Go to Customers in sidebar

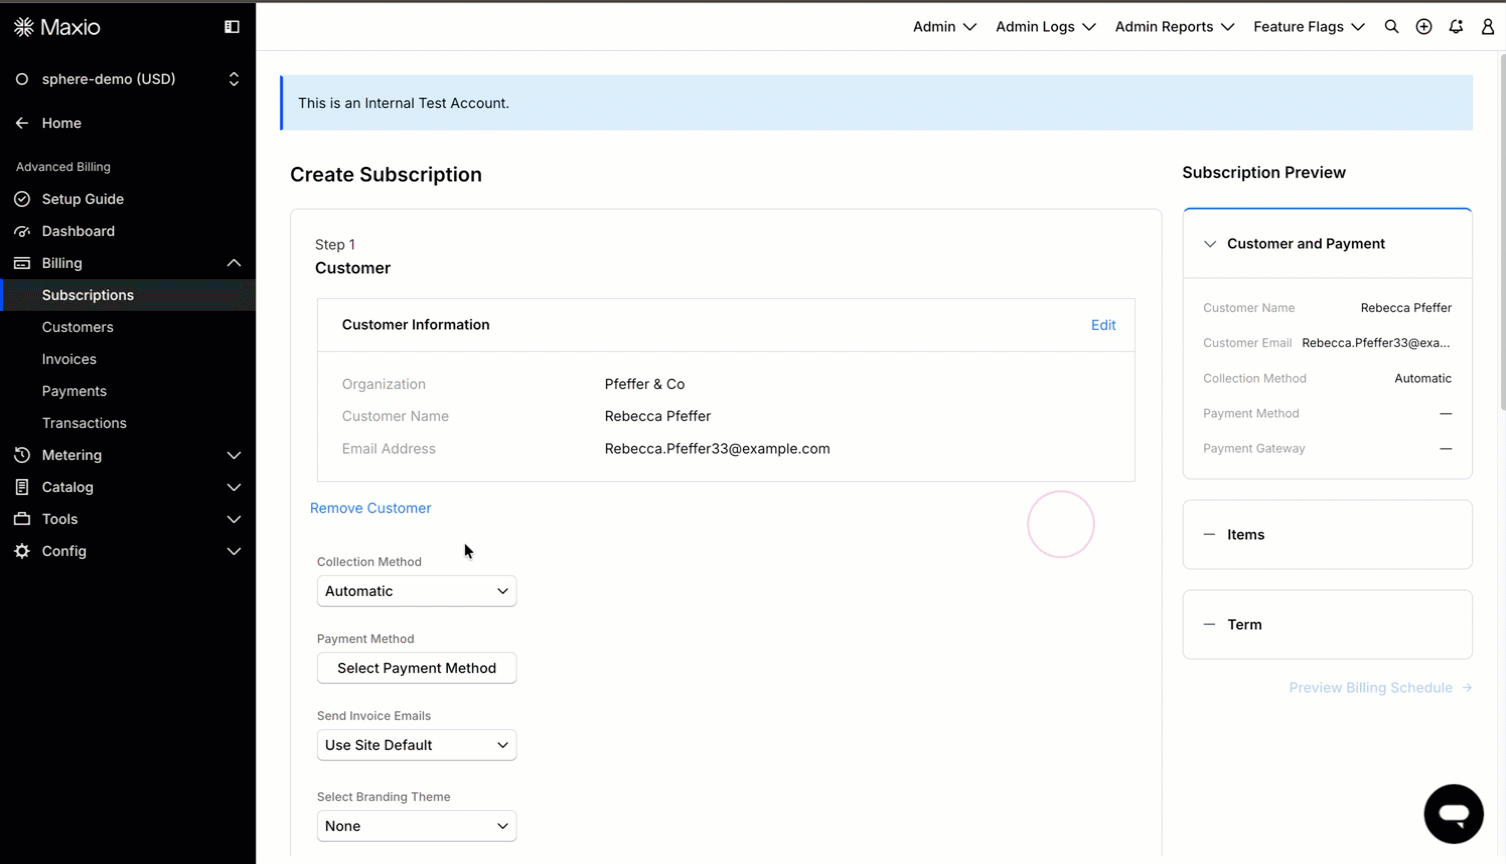click(77, 327)
